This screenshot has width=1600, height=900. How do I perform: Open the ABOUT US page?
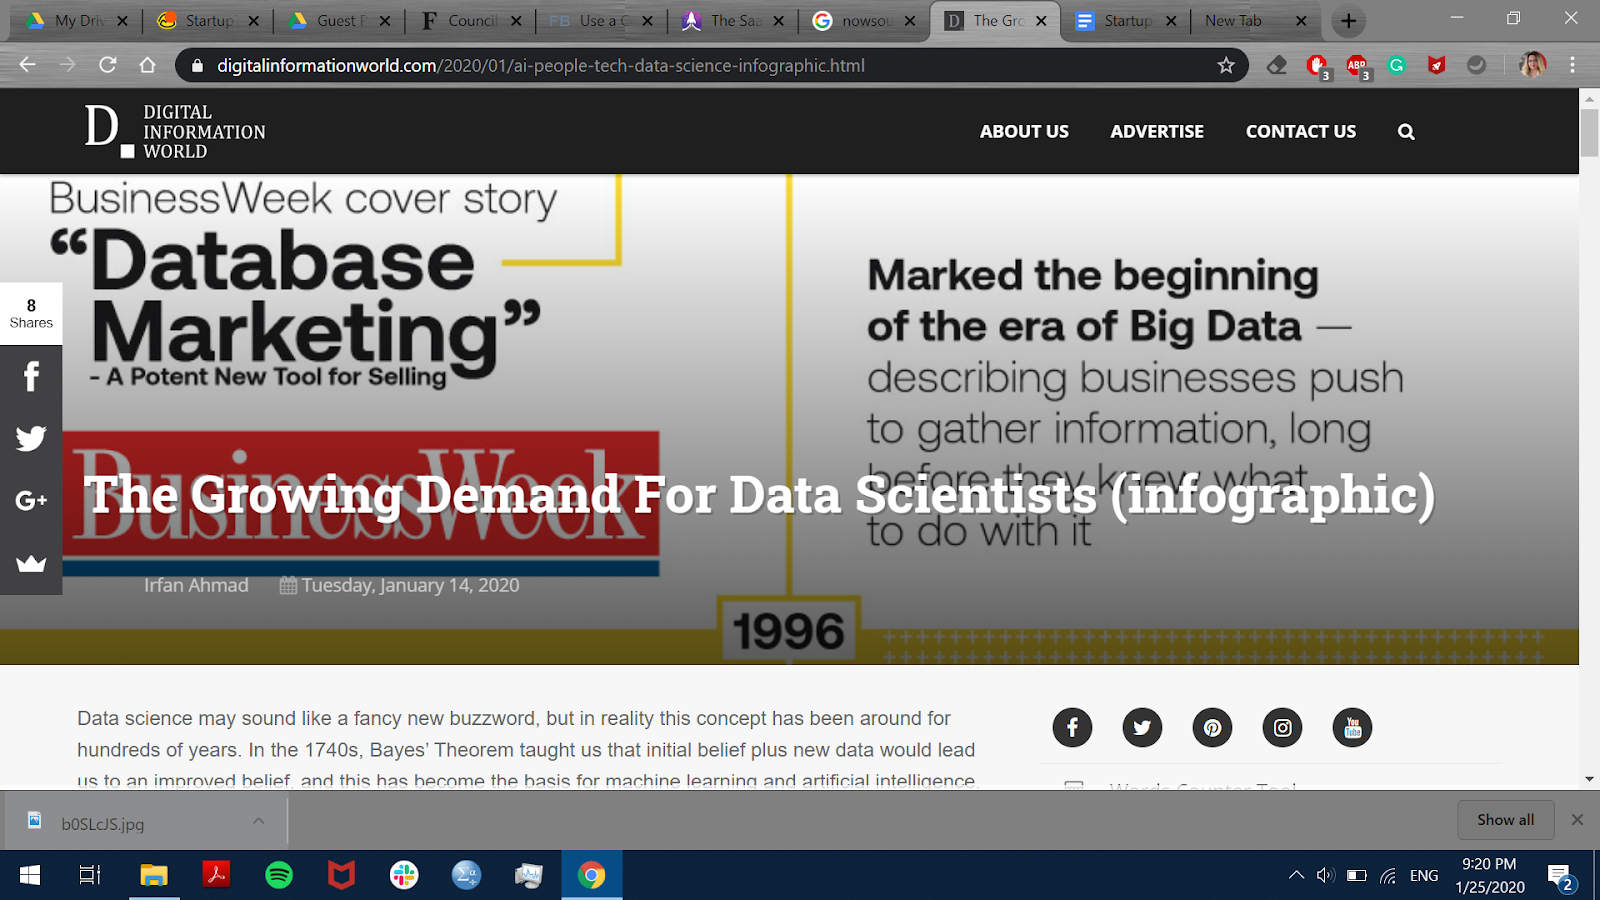(x=1024, y=132)
